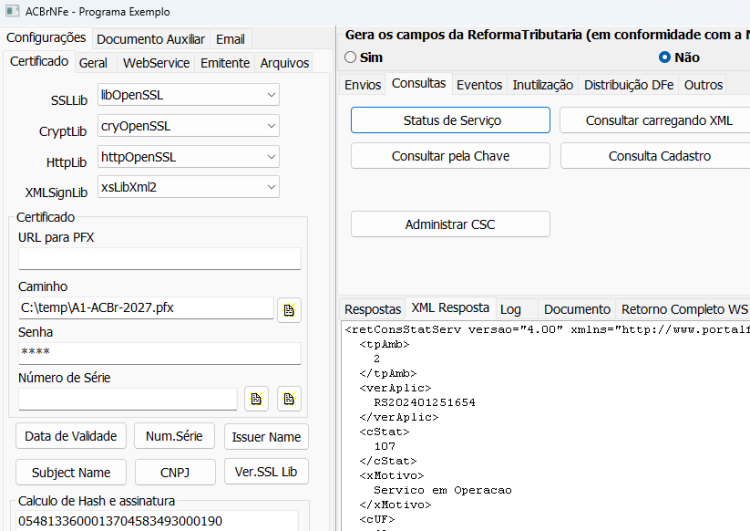750x531 pixels.
Task: Click the RS202401251654 value in XML
Action: 424,402
